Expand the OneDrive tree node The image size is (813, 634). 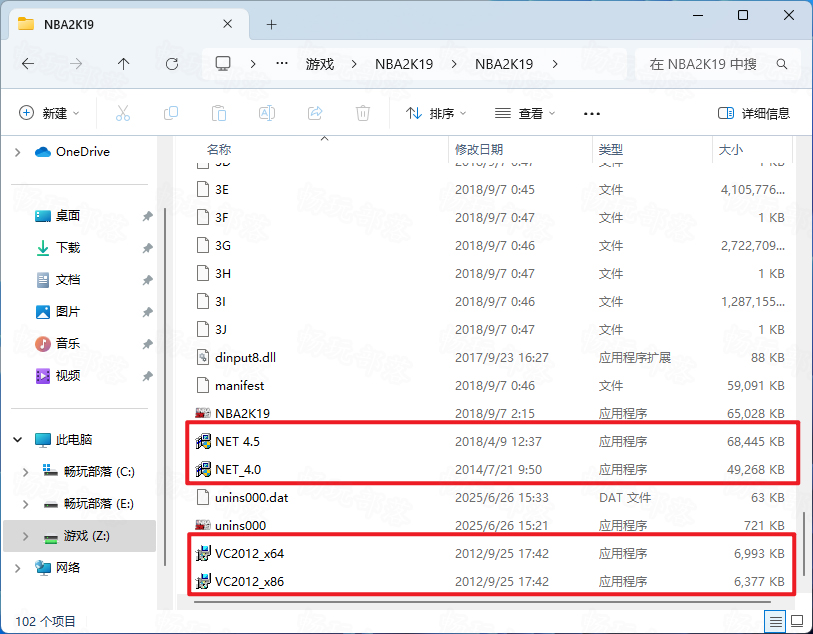tap(18, 152)
